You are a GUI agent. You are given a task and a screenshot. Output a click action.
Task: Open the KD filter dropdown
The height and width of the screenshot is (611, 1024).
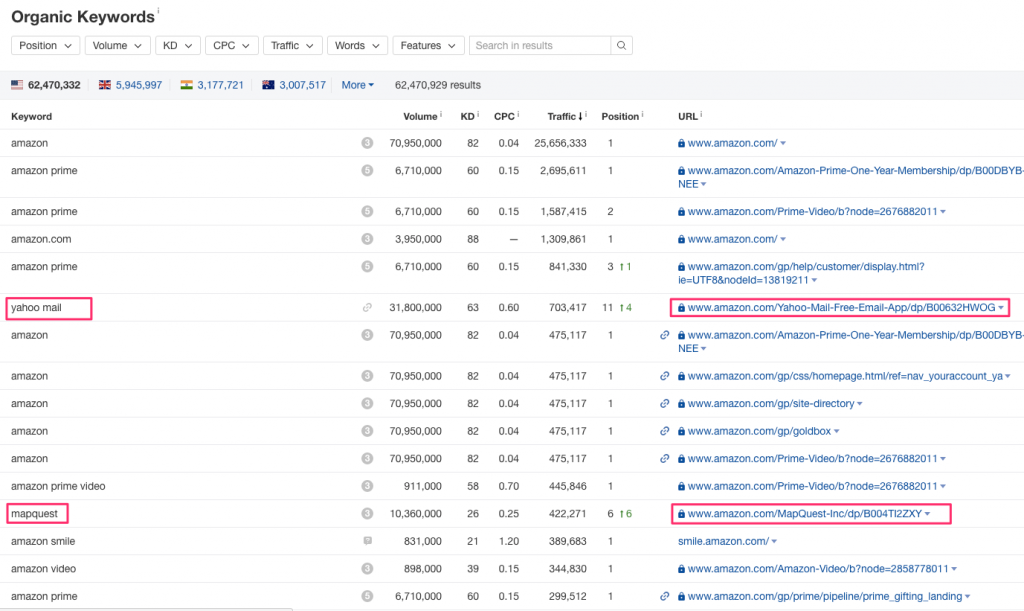pyautogui.click(x=177, y=46)
